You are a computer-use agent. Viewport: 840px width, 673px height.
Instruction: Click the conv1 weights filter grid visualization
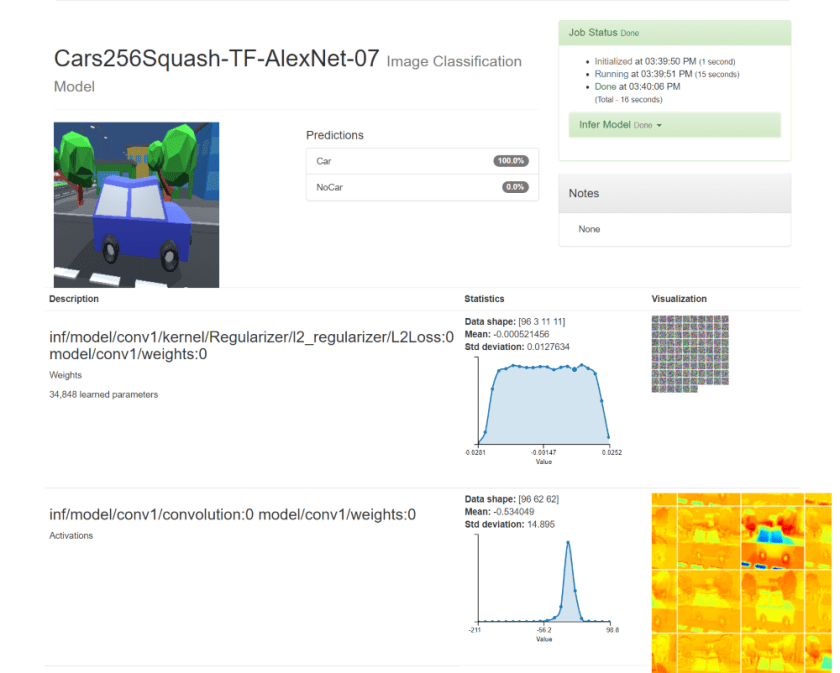pyautogui.click(x=689, y=354)
